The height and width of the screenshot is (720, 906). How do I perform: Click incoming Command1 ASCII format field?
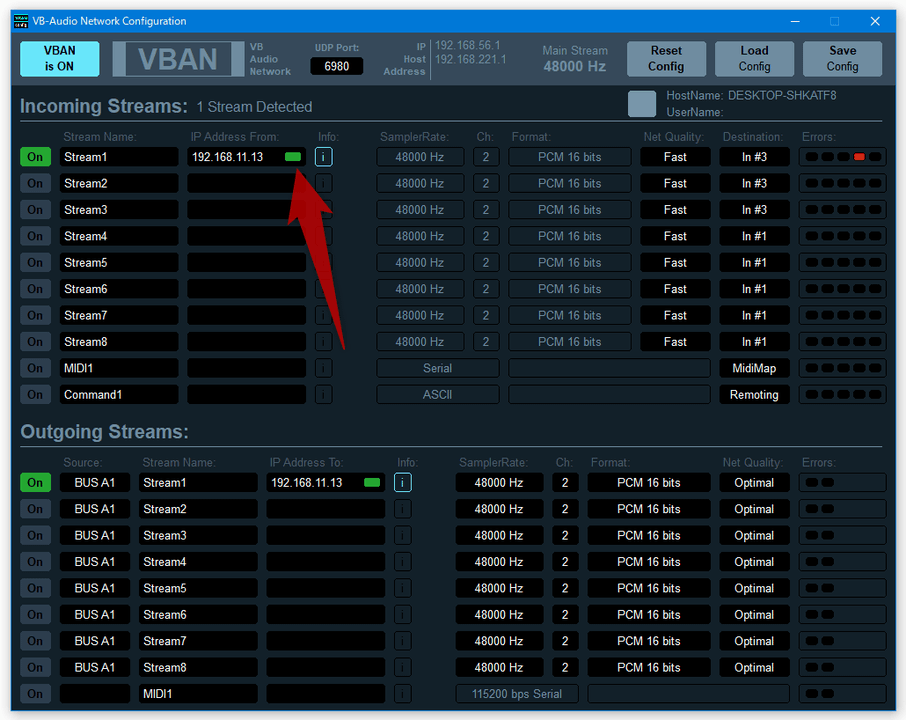pyautogui.click(x=437, y=395)
